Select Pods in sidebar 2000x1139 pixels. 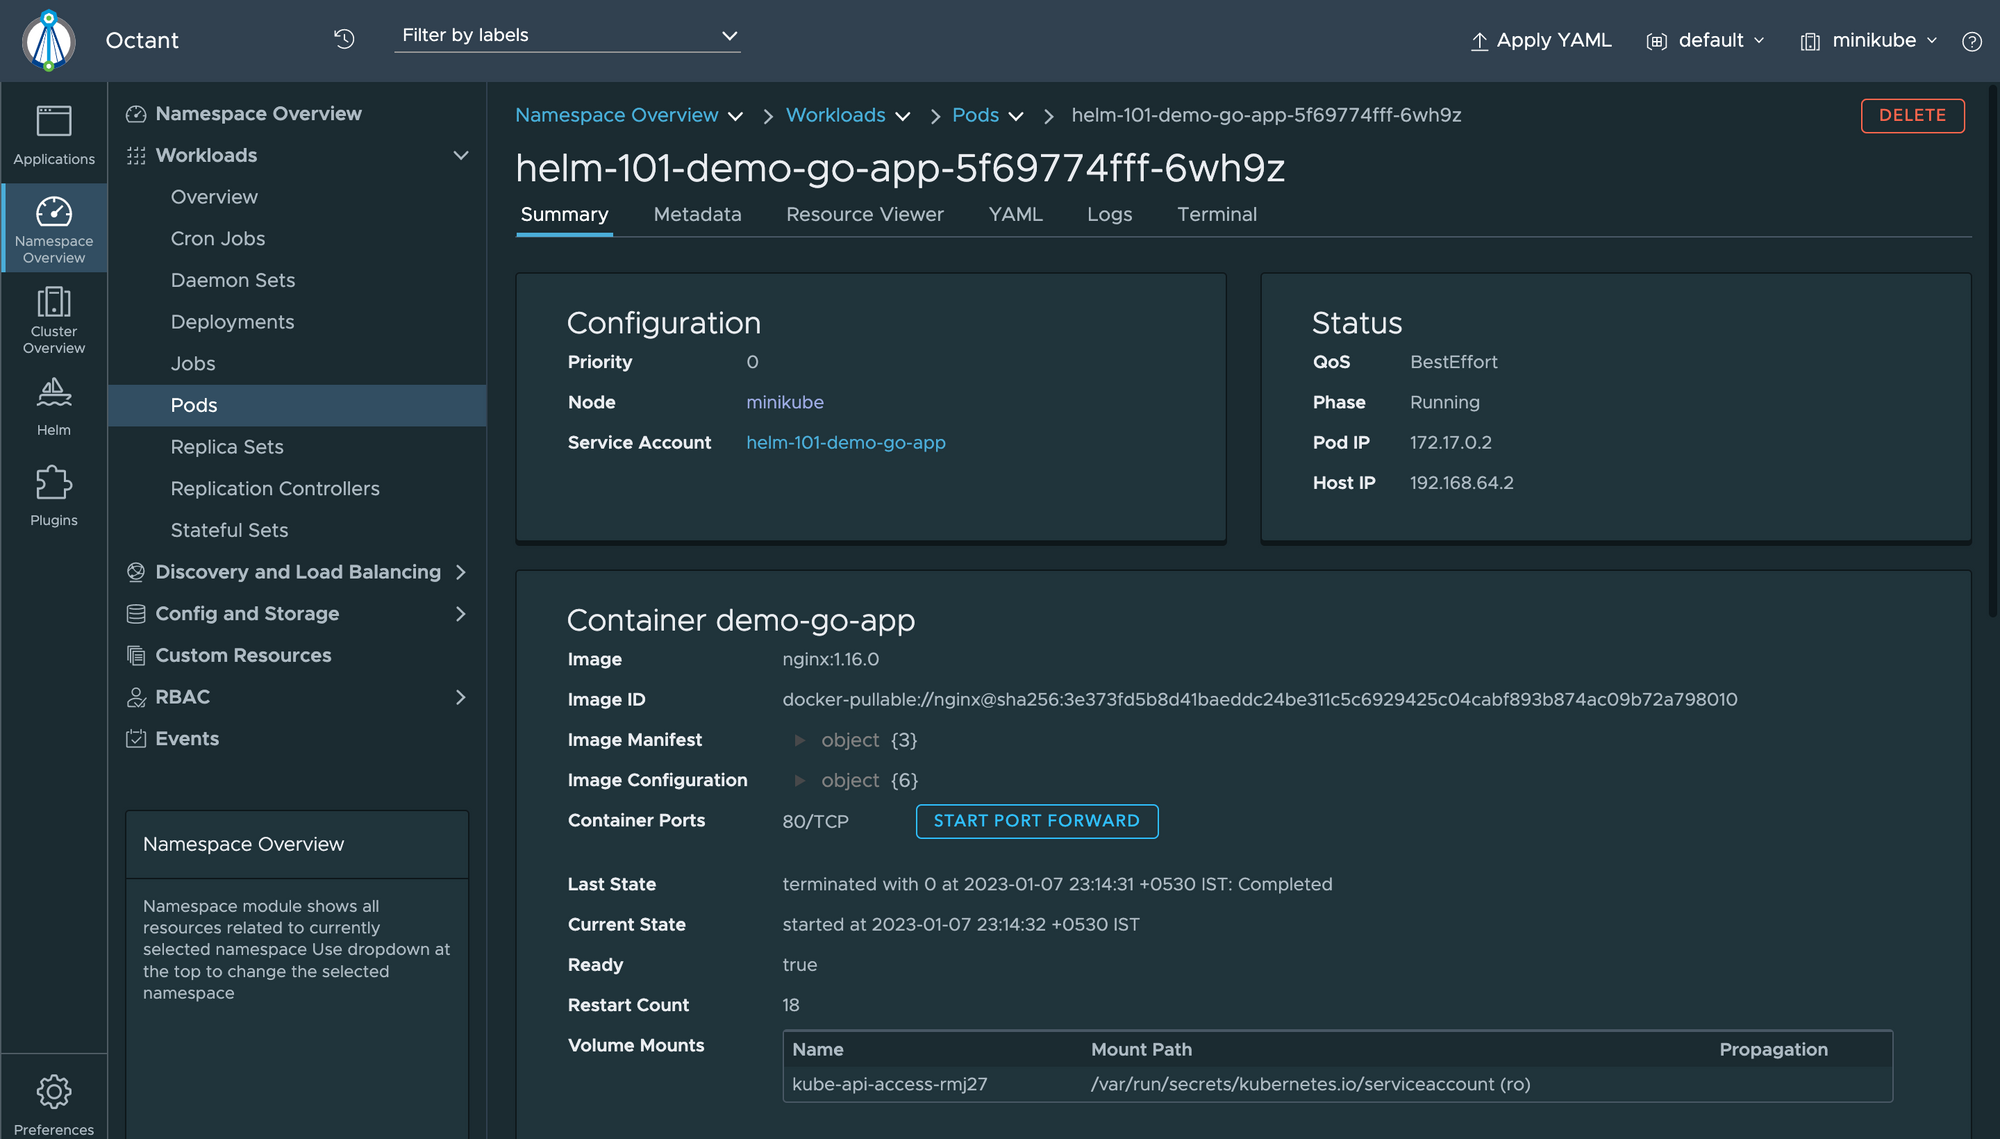coord(297,406)
